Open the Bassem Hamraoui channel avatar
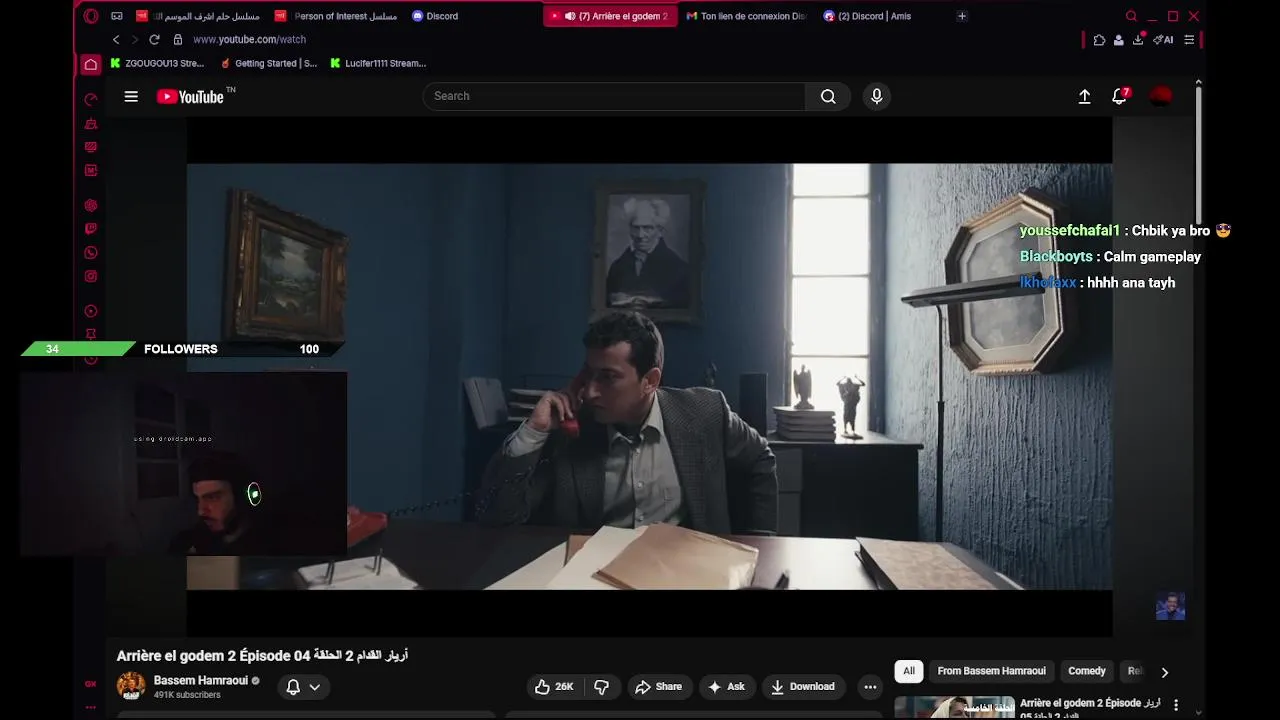1280x720 pixels. [x=131, y=686]
